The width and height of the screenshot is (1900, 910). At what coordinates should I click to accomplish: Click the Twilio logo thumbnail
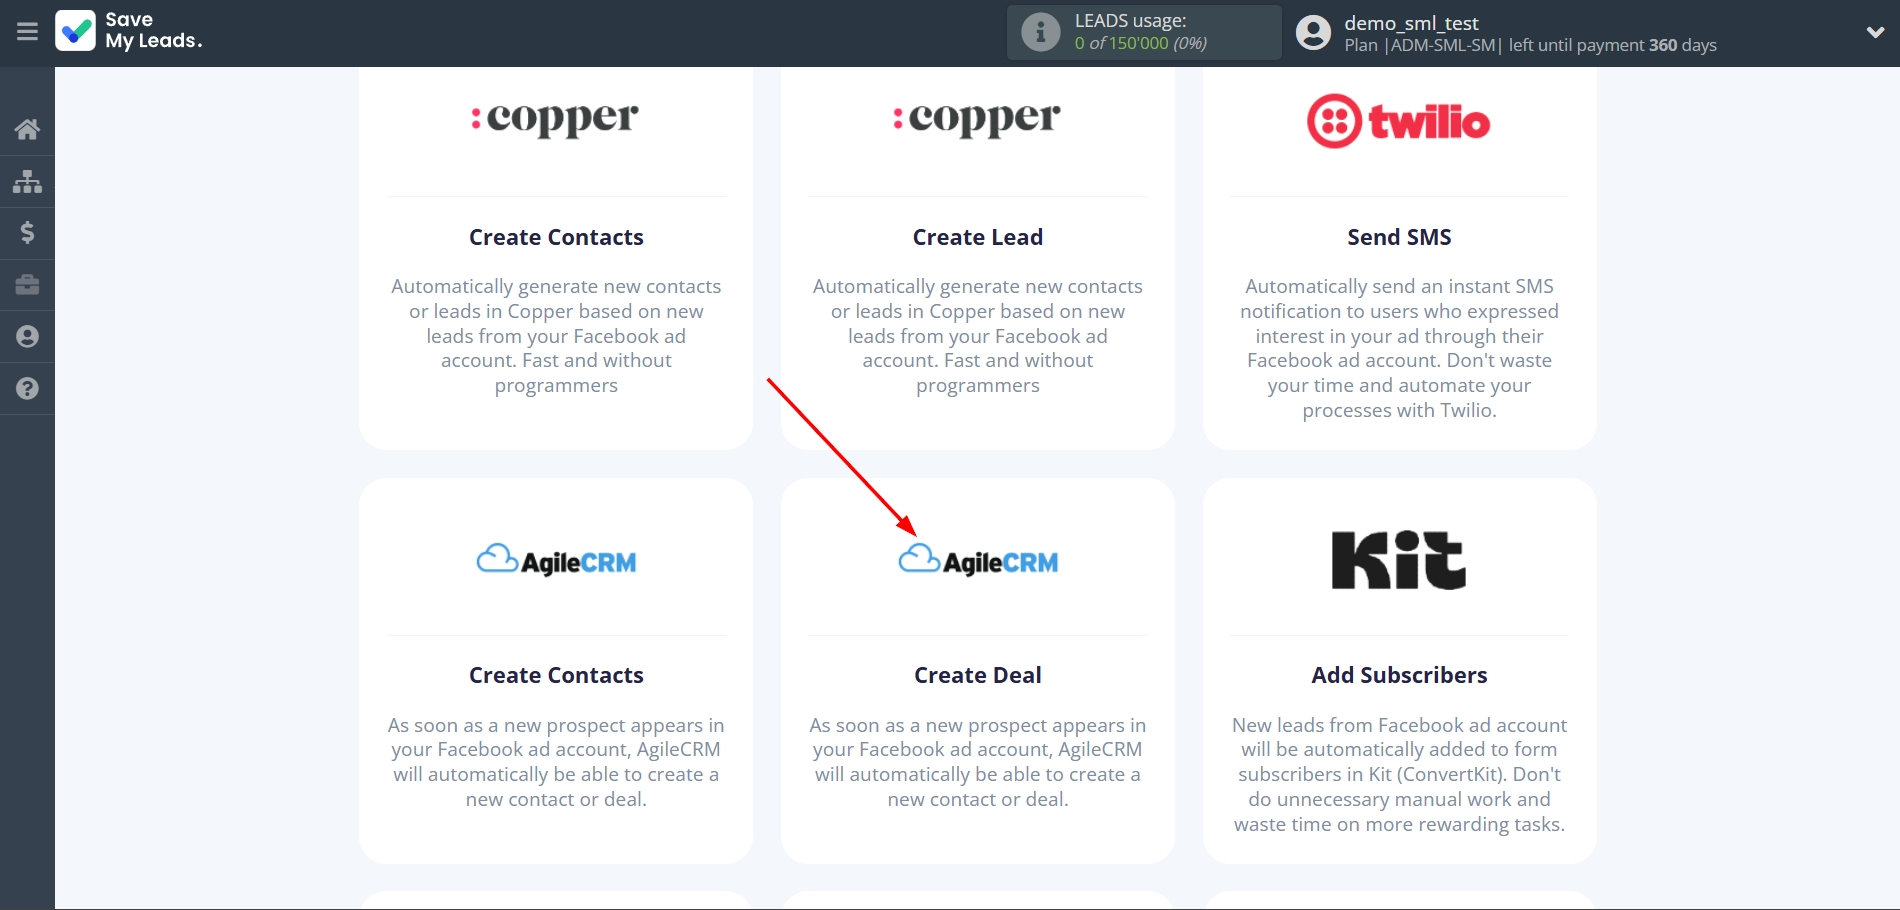coord(1398,122)
